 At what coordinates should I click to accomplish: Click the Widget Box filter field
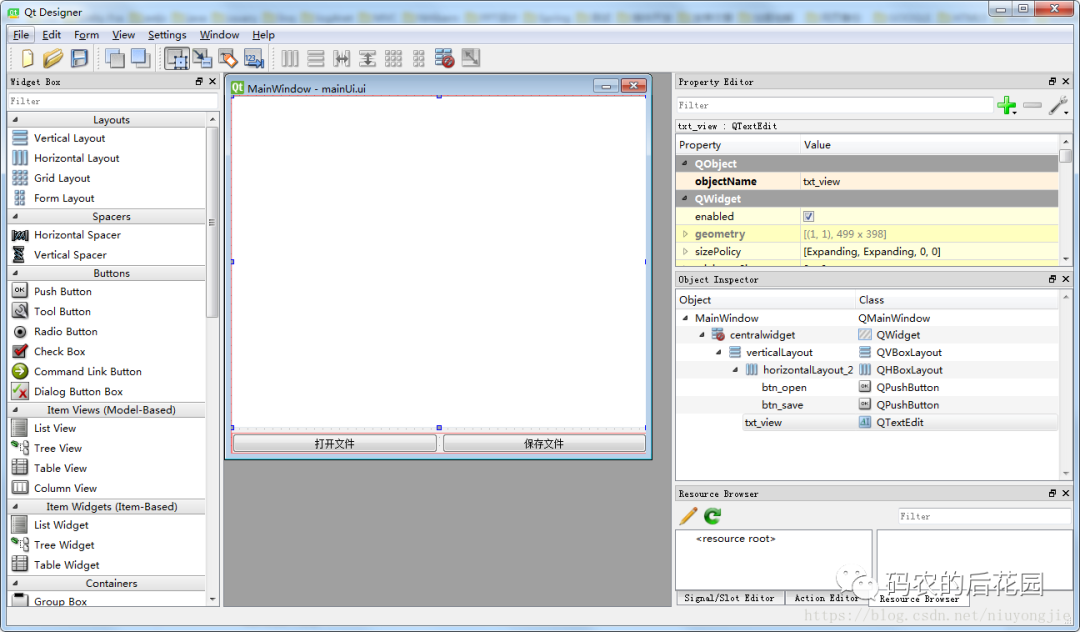point(112,101)
